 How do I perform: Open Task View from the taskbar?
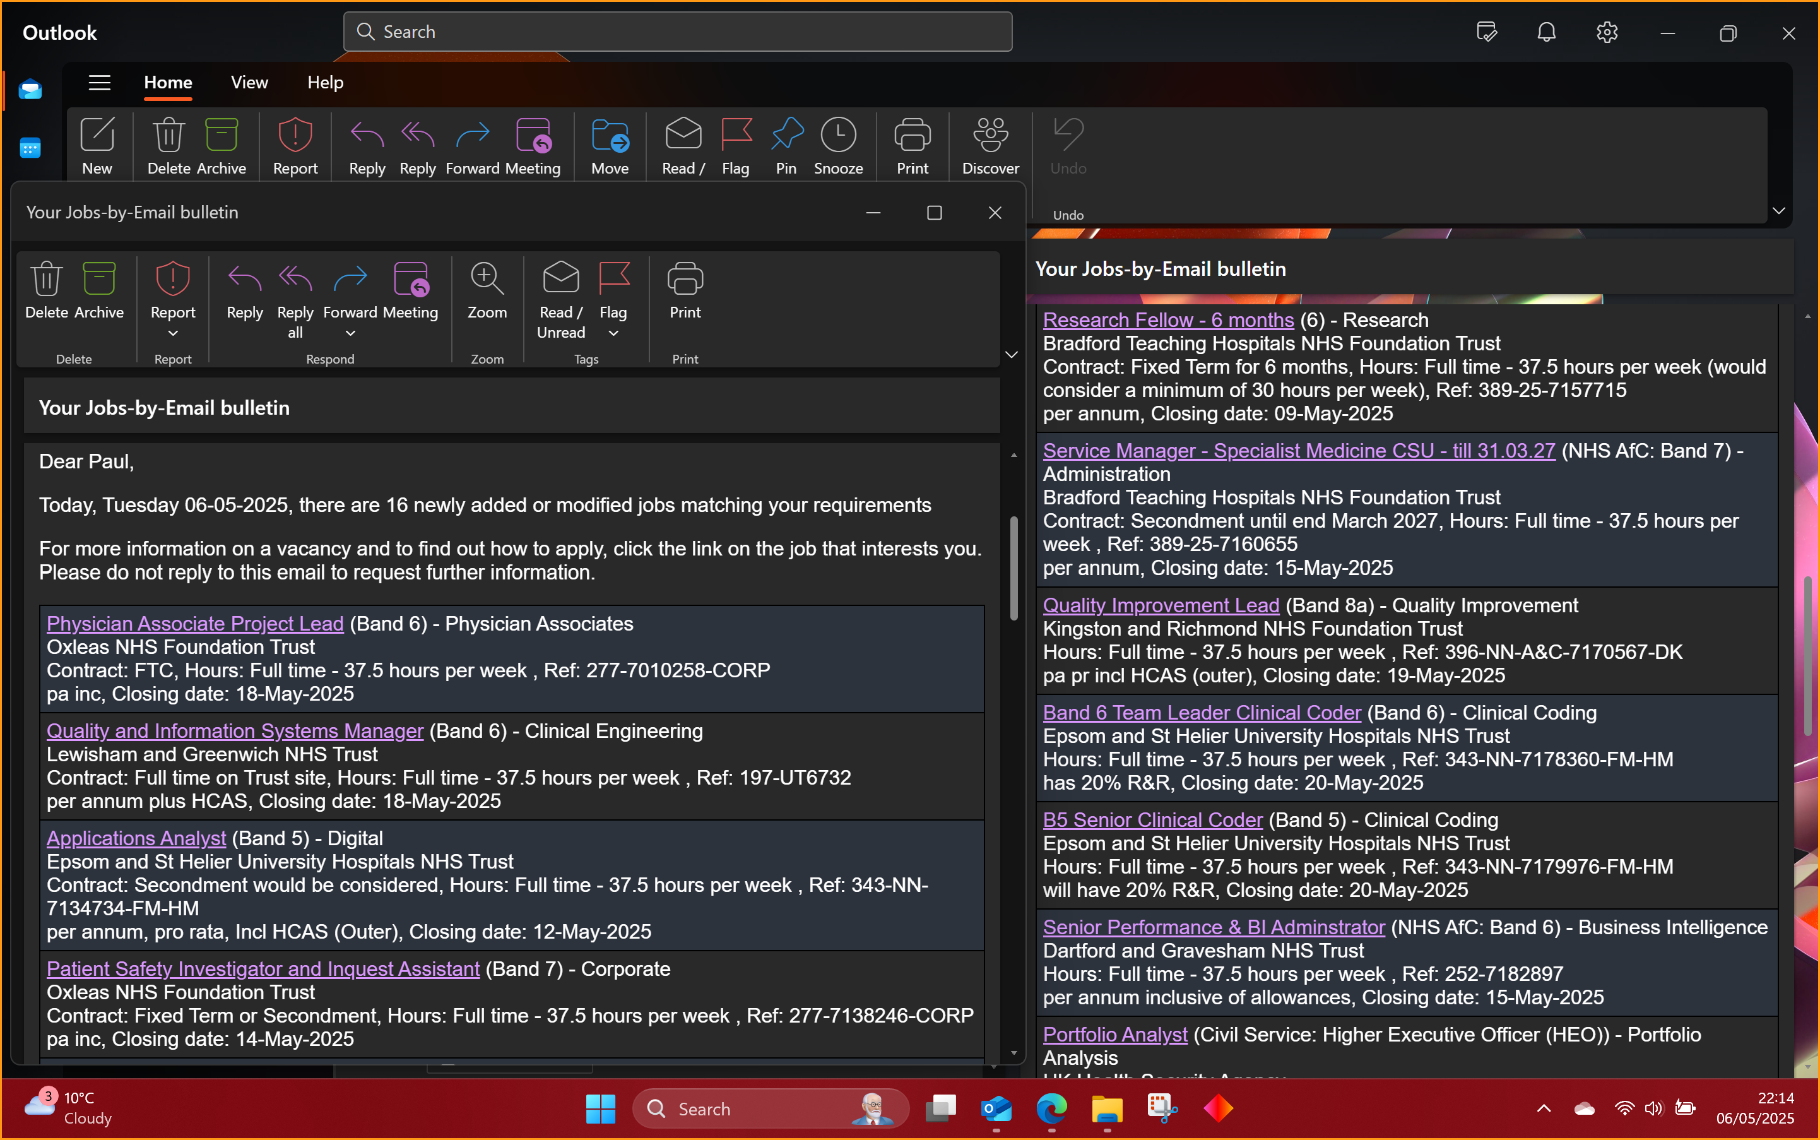tap(940, 1108)
